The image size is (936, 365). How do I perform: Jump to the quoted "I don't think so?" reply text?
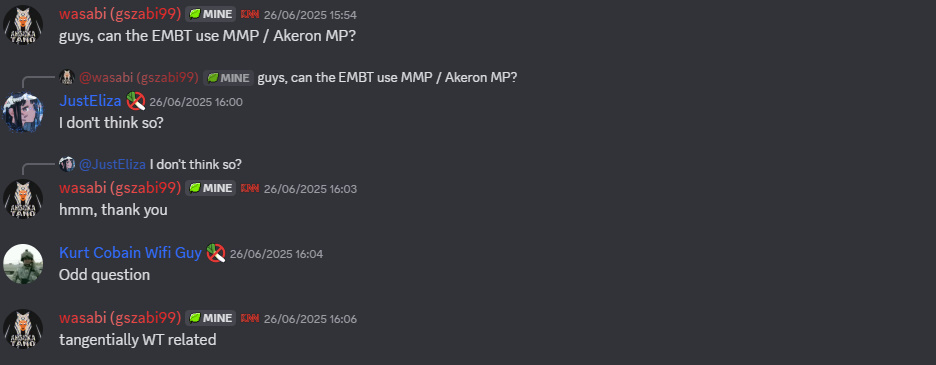[x=196, y=164]
